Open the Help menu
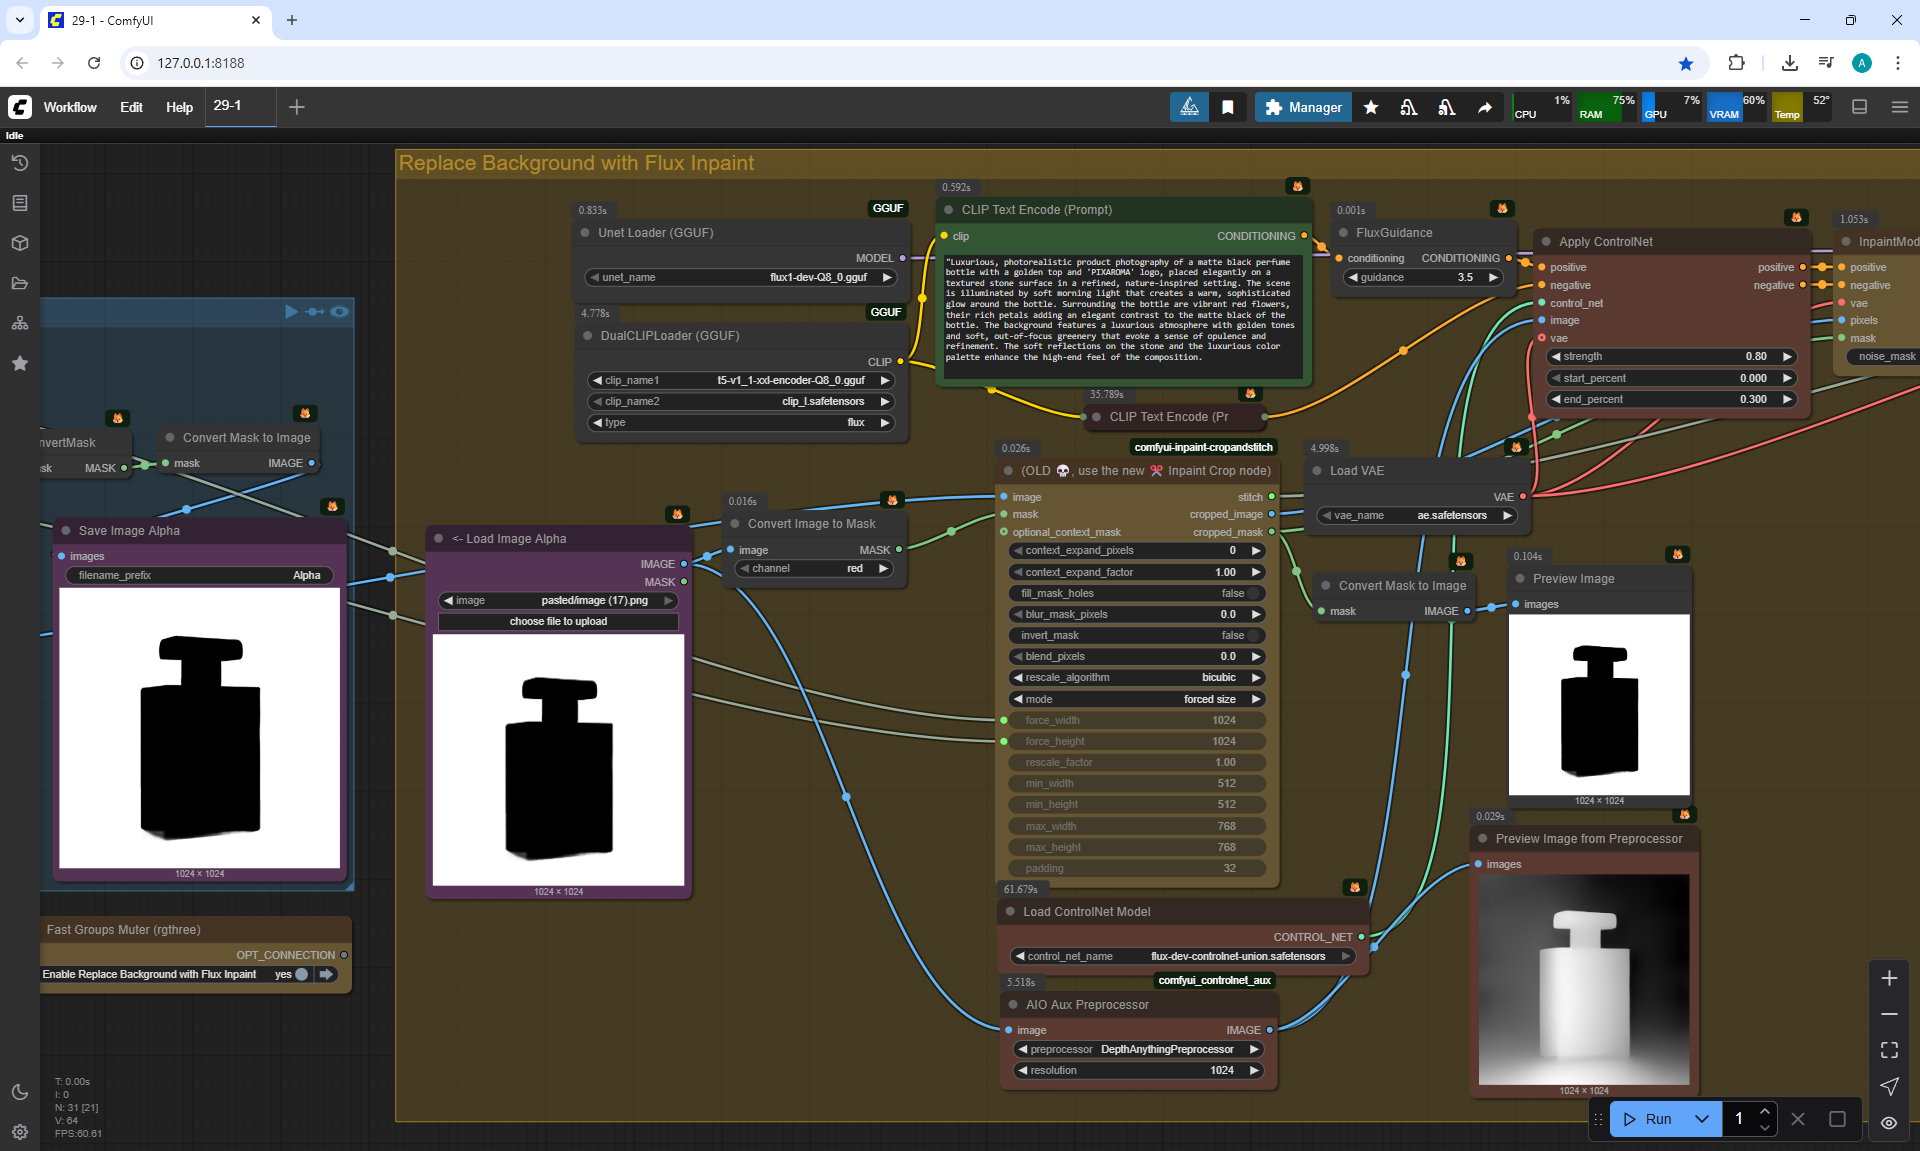The image size is (1920, 1151). [x=179, y=107]
